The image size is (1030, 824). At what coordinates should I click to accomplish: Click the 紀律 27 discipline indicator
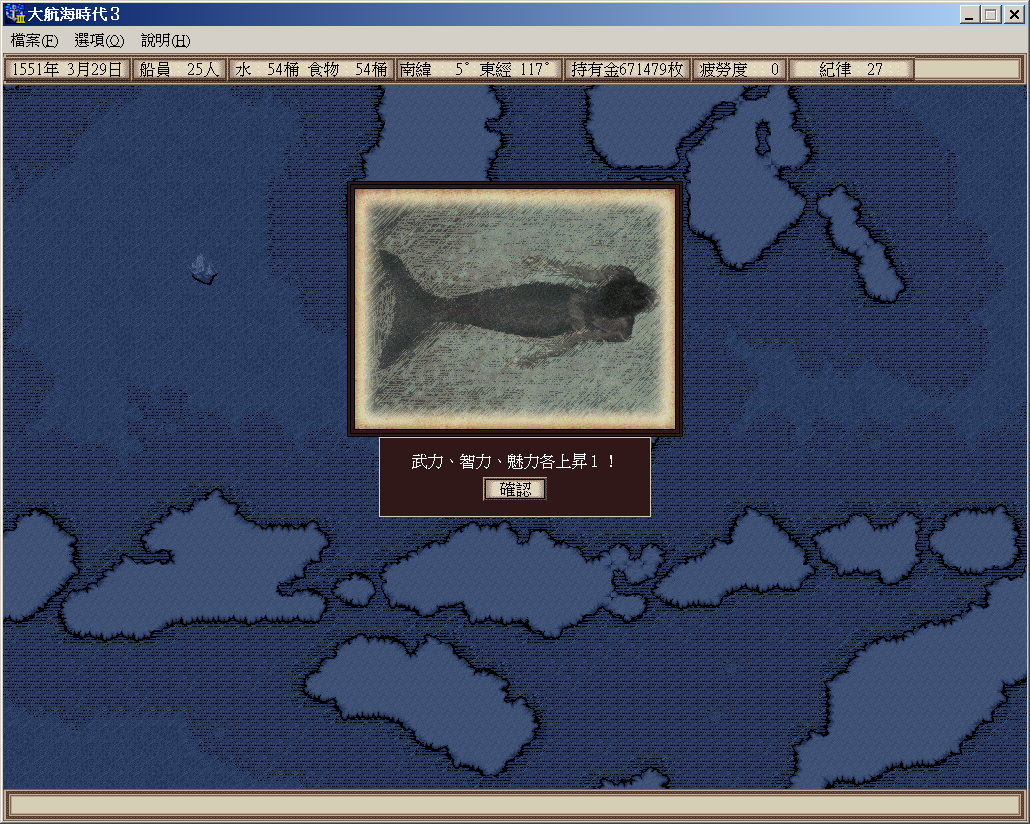click(x=851, y=69)
